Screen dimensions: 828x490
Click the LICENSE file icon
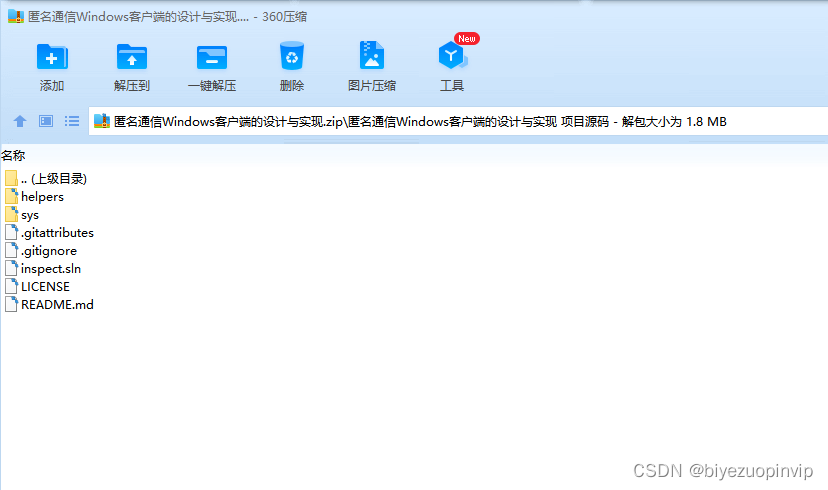(x=12, y=286)
